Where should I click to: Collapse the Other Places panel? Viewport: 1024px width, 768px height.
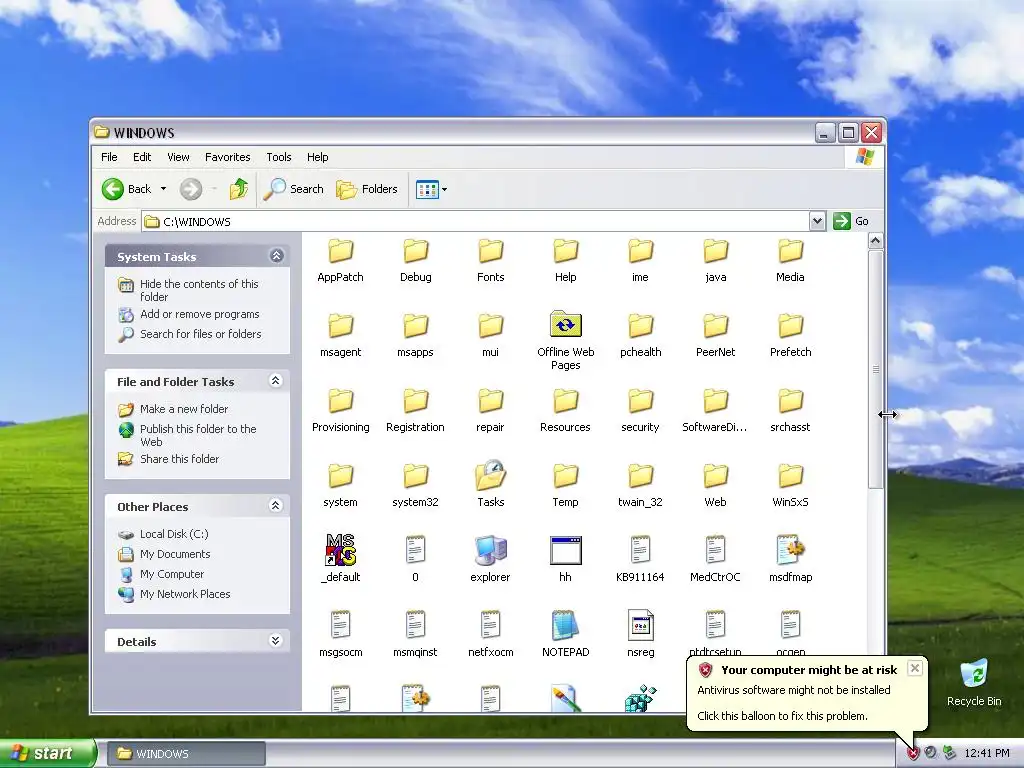point(276,505)
